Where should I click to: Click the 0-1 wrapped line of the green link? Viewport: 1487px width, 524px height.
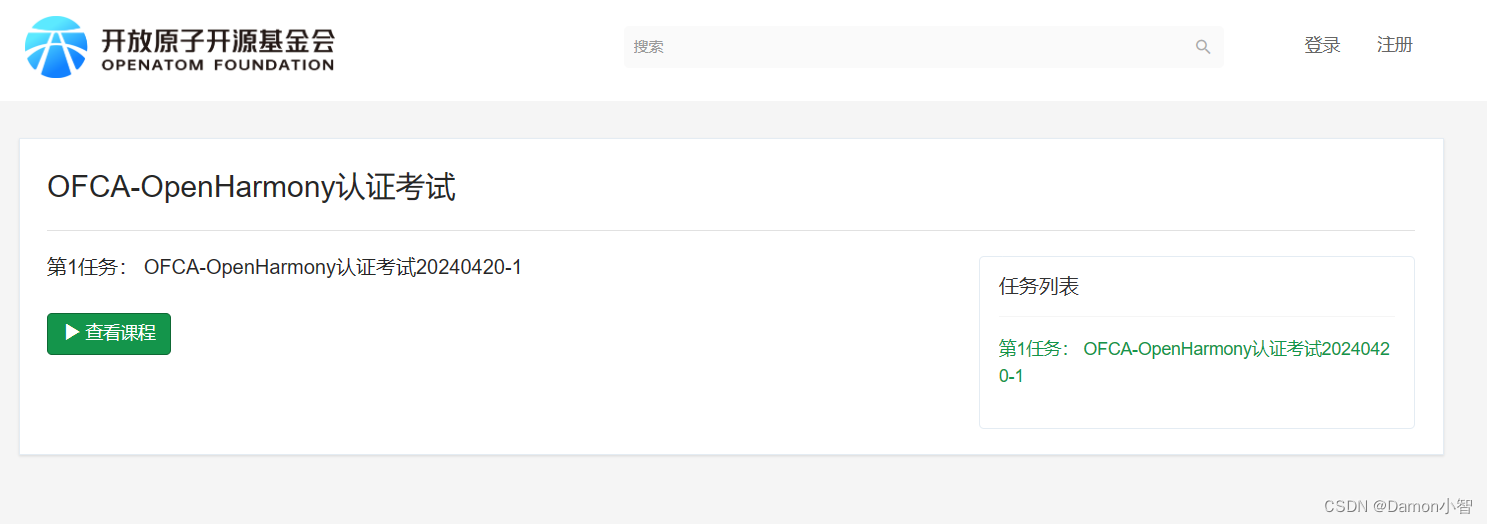[x=1011, y=377]
